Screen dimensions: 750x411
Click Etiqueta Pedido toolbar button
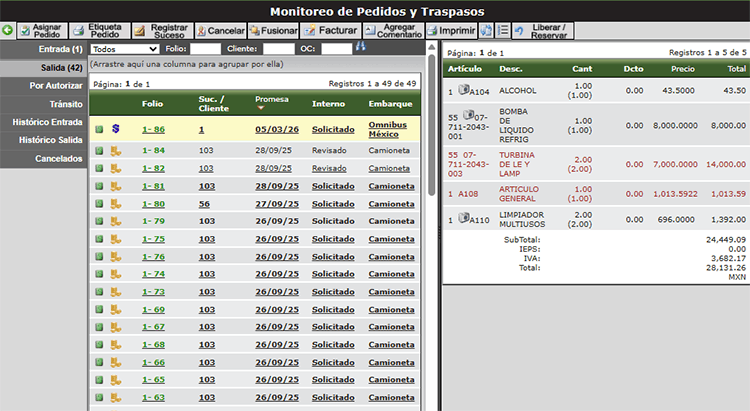point(99,31)
